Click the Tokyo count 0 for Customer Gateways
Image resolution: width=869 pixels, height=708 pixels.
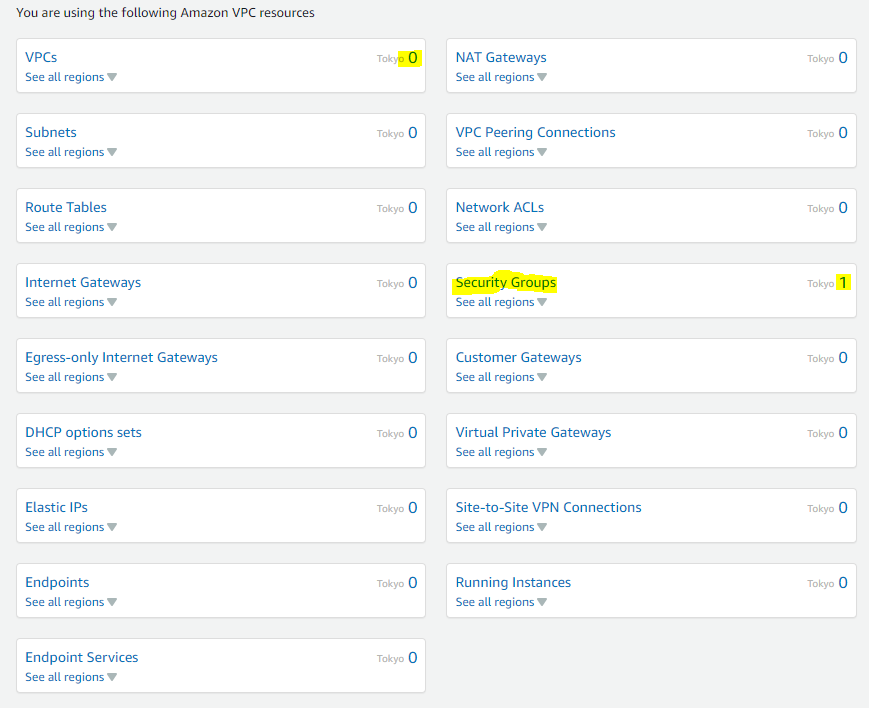(x=843, y=358)
